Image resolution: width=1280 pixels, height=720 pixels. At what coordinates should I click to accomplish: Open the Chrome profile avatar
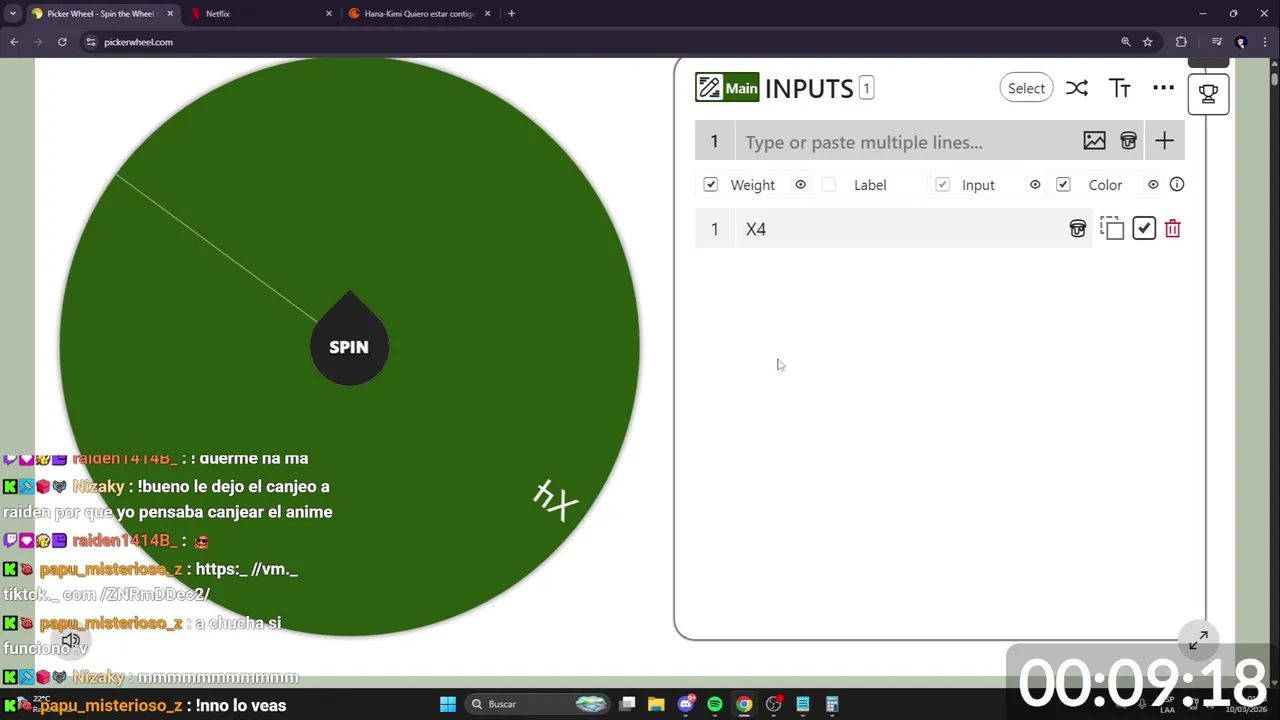click(1241, 42)
